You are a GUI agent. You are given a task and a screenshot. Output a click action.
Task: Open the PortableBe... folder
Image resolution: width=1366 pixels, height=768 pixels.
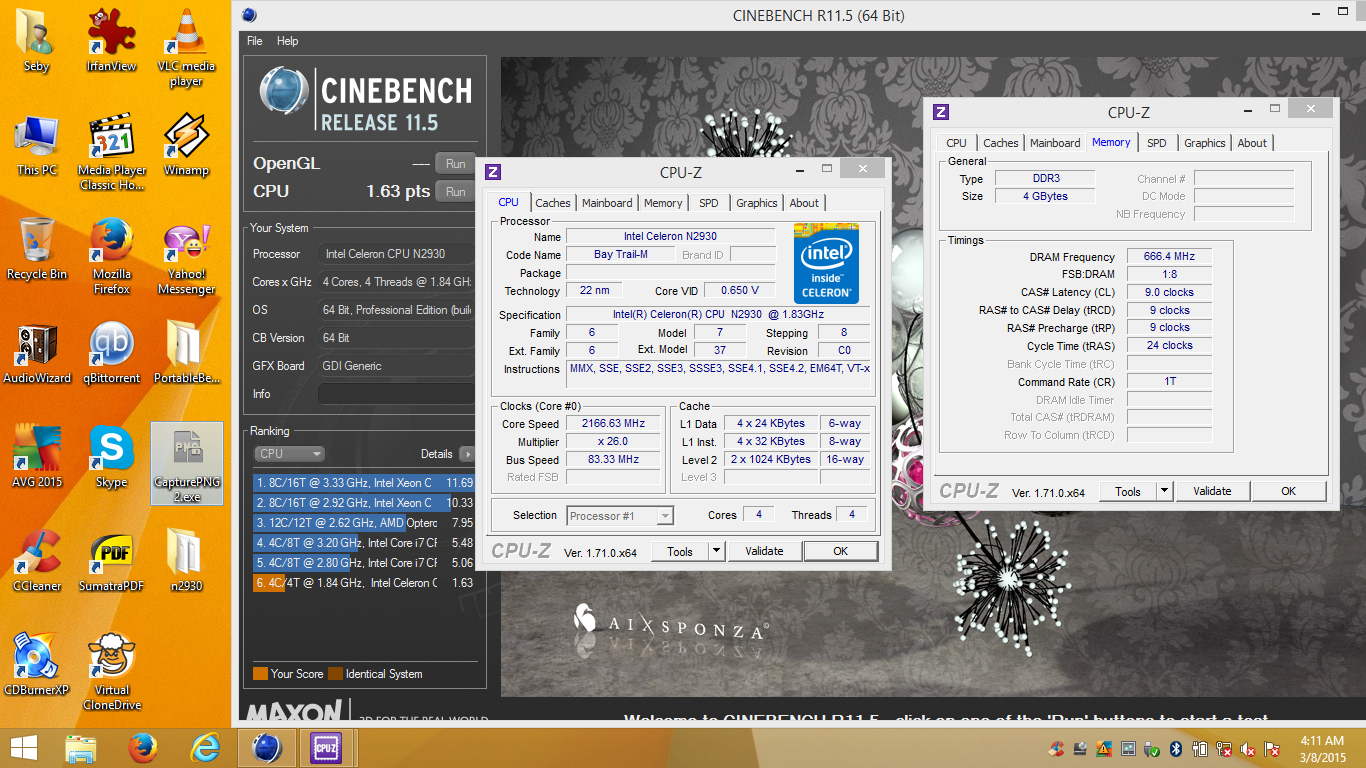(186, 353)
